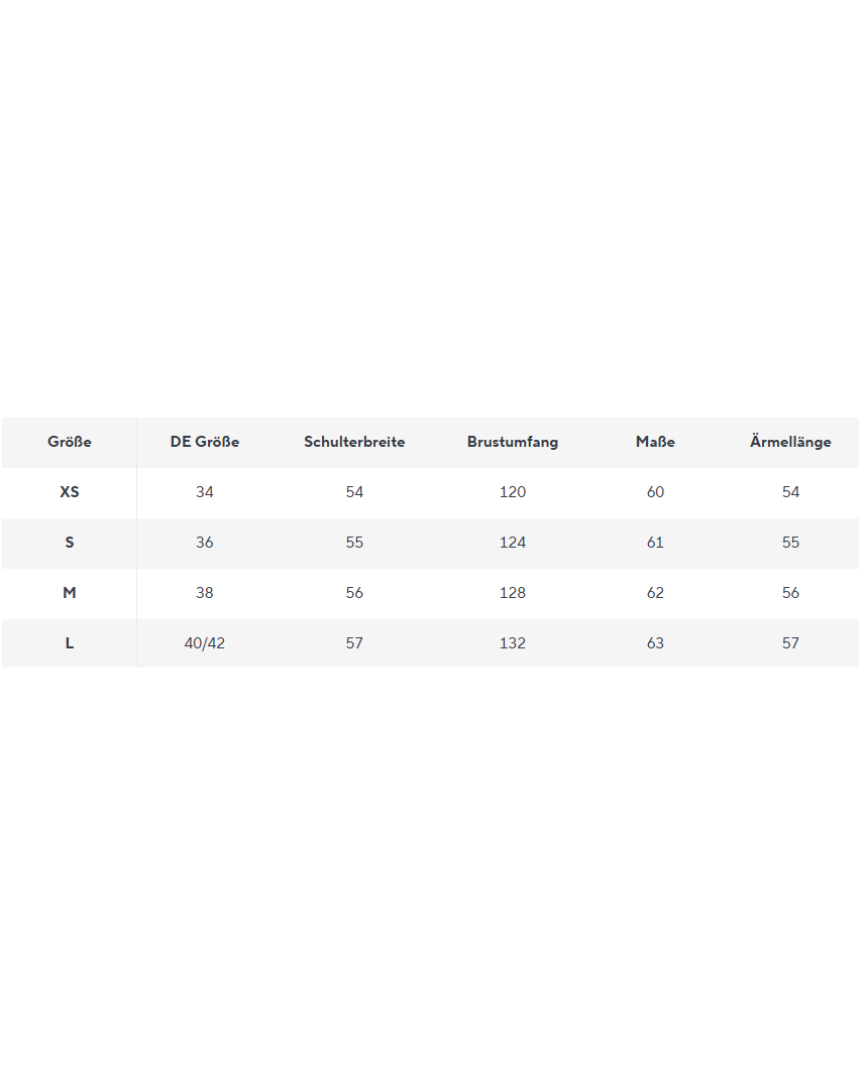This screenshot has width=864, height=1080.
Task: Click the S size row label
Action: coord(69,543)
